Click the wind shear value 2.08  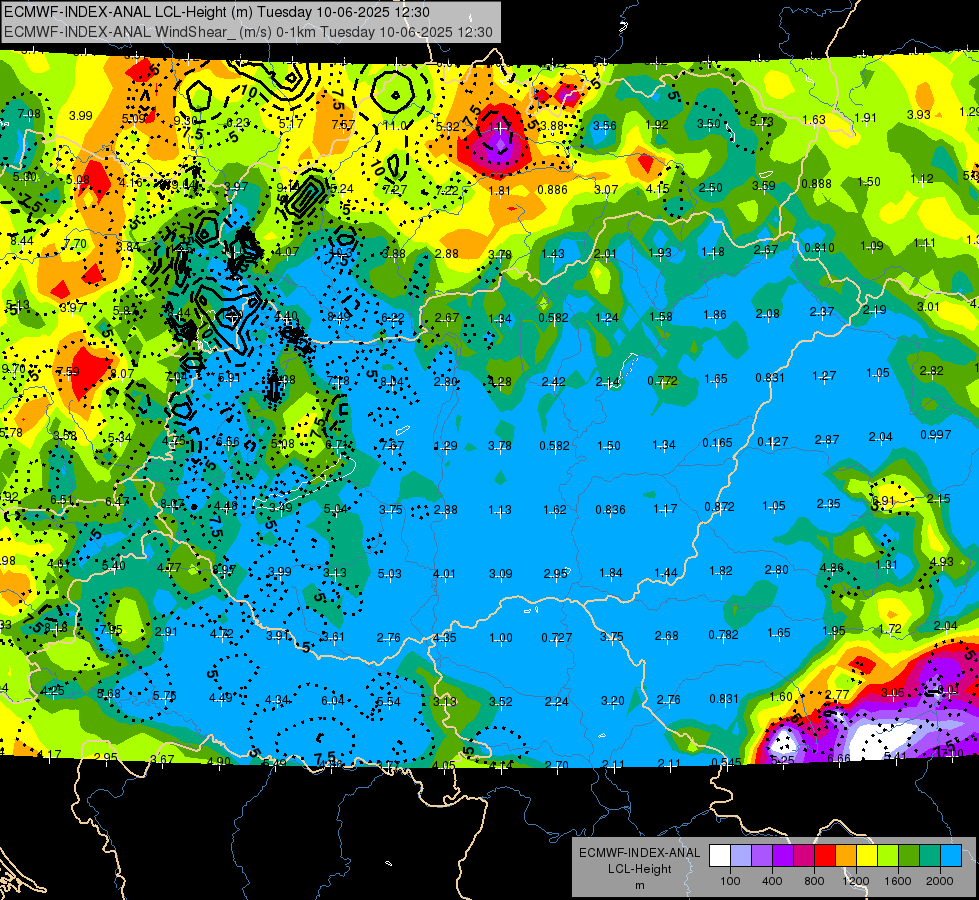click(x=767, y=314)
